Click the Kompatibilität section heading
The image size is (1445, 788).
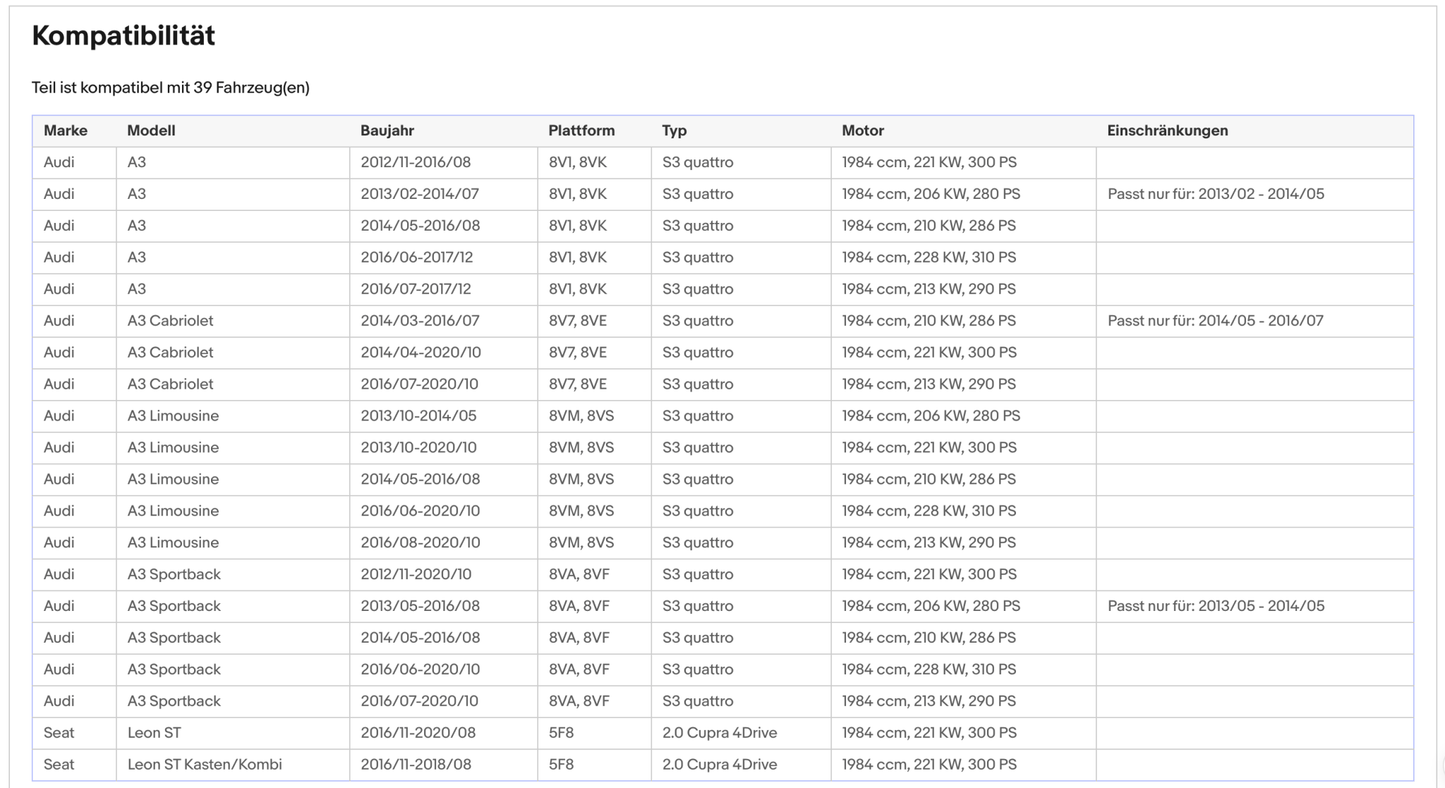[123, 36]
